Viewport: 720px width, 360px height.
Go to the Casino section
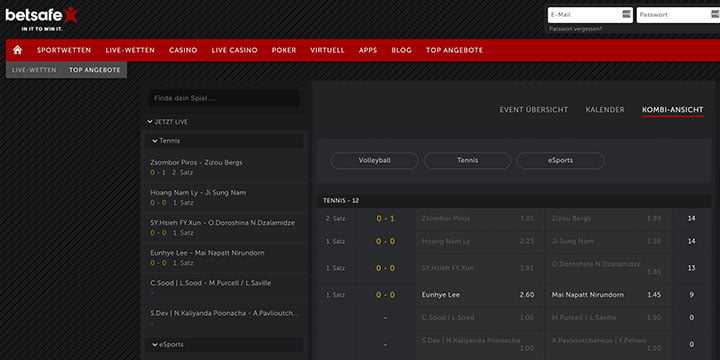[x=183, y=51]
